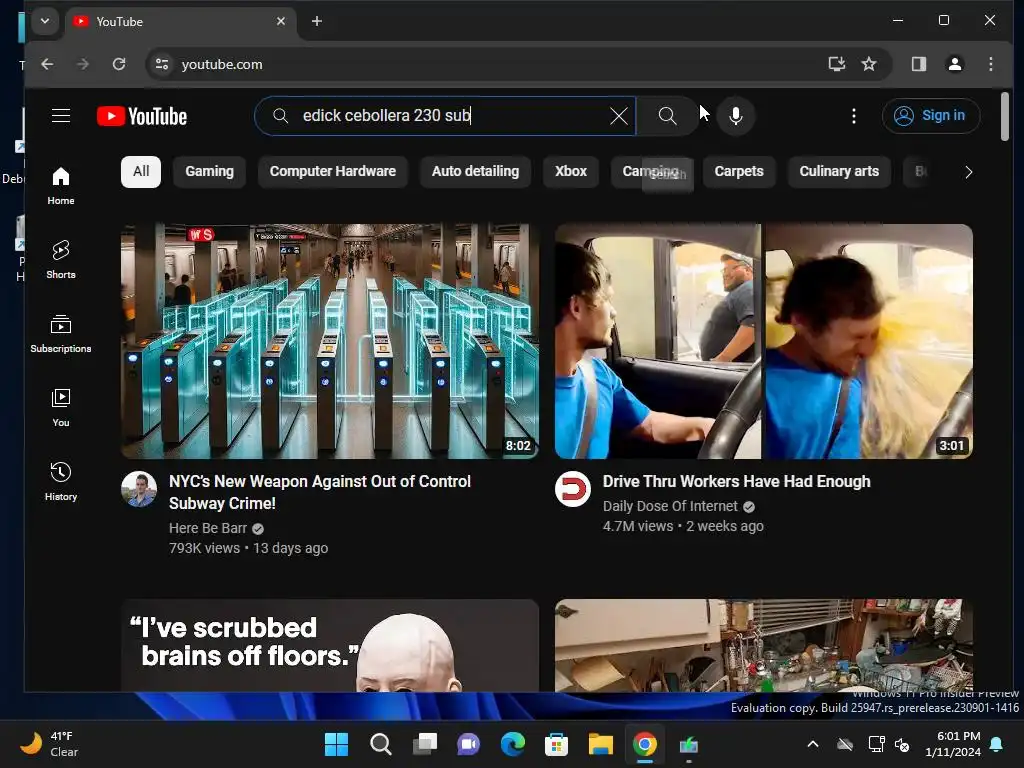The width and height of the screenshot is (1024, 768).
Task: Click the Sign in button
Action: [931, 116]
